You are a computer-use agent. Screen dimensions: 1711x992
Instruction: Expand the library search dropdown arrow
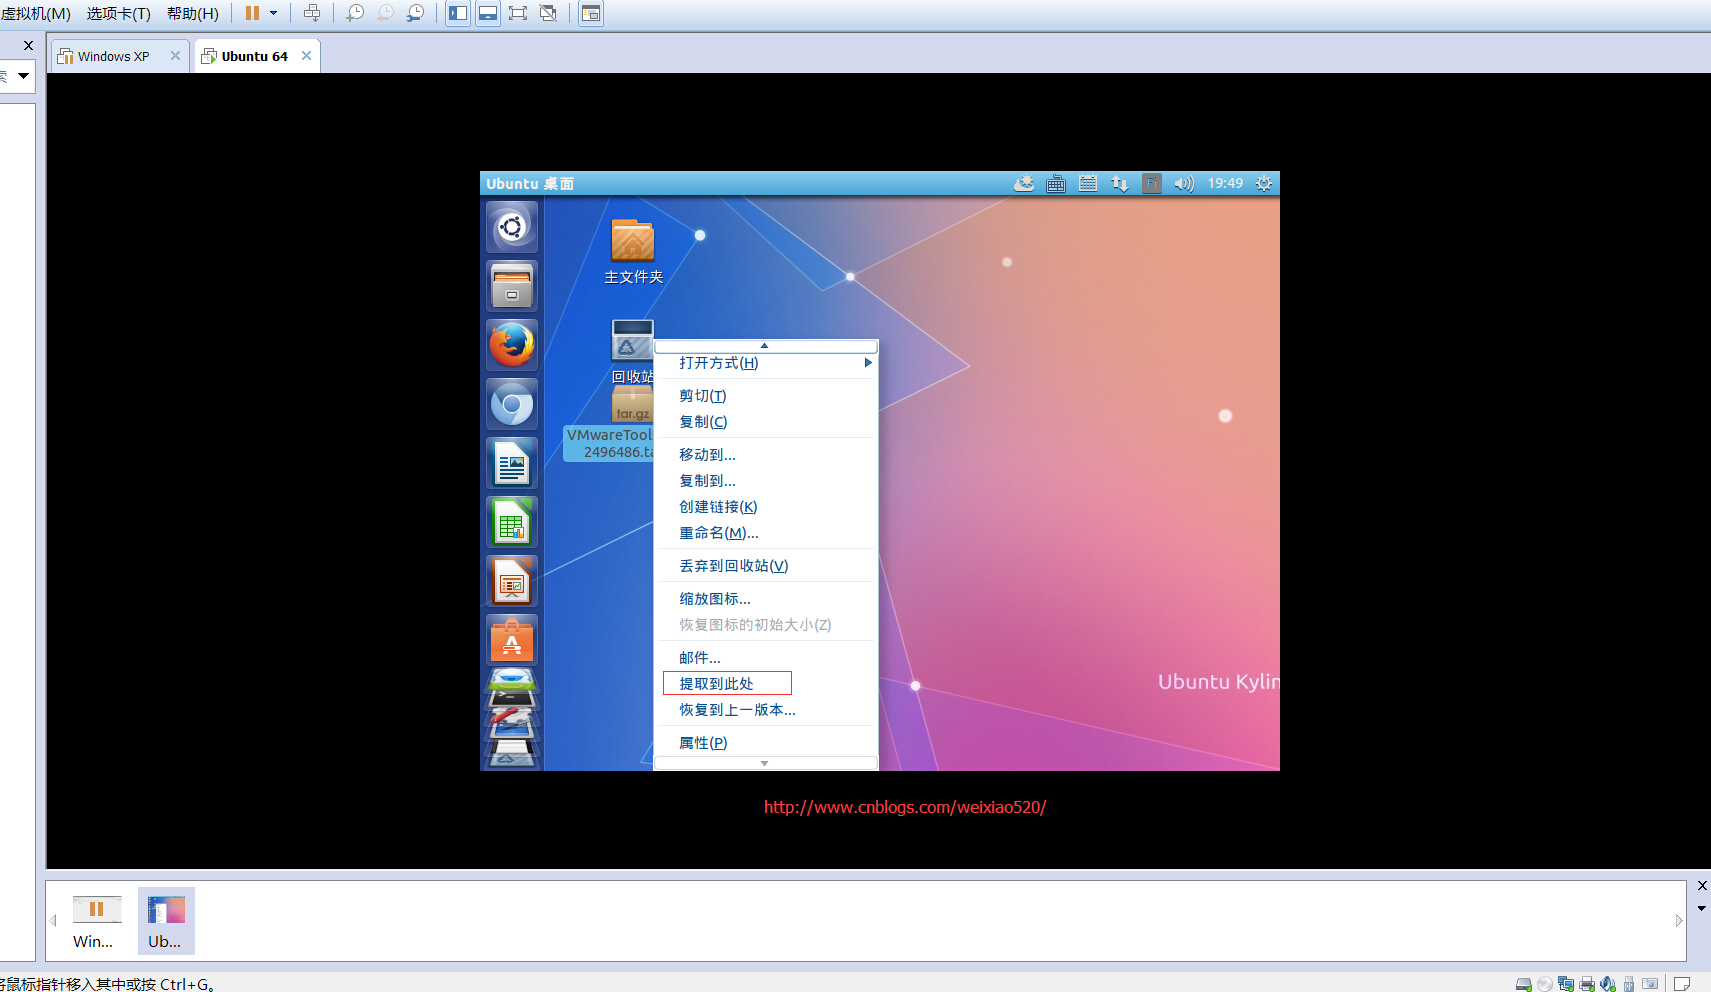pyautogui.click(x=23, y=76)
